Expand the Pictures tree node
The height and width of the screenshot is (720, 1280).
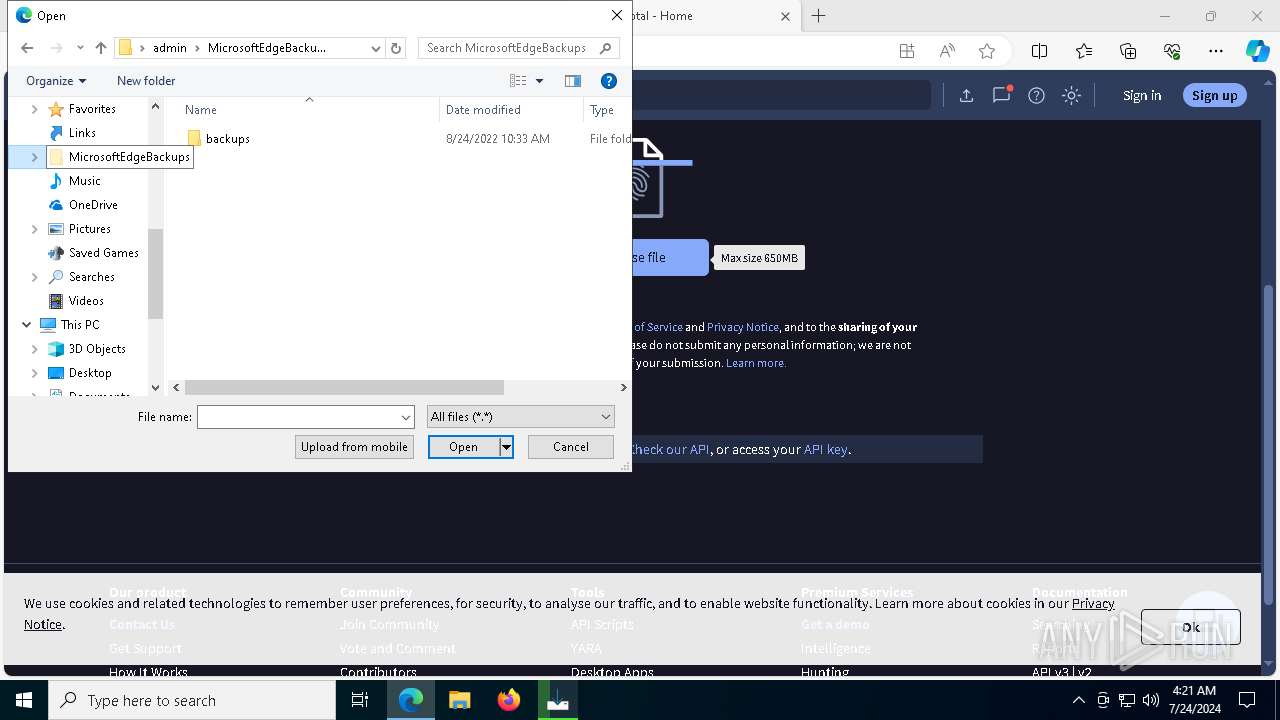coord(35,229)
